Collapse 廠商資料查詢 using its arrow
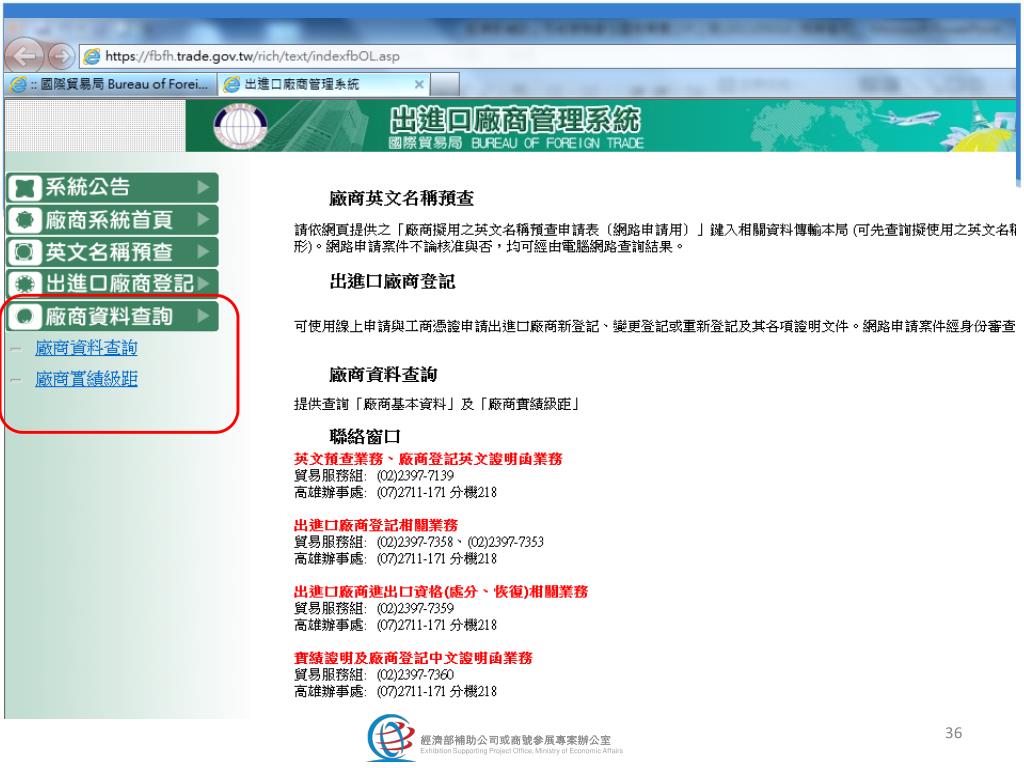This screenshot has height=768, width=1024. [x=203, y=316]
